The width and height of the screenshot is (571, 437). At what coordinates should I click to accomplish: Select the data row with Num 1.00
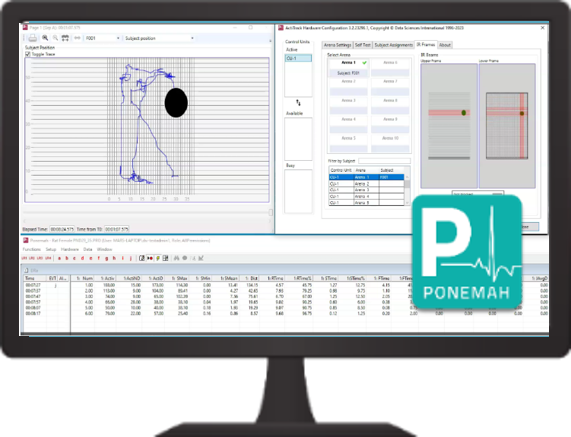tap(286, 285)
